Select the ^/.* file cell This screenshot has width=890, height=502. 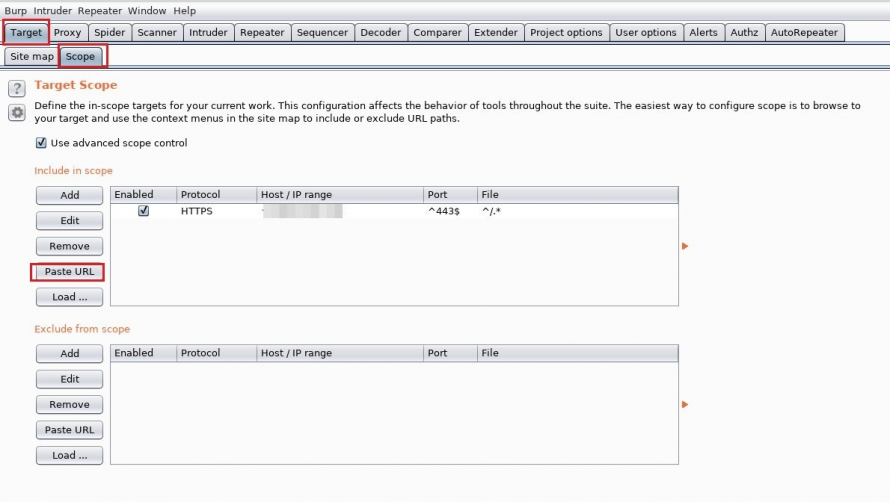(577, 211)
